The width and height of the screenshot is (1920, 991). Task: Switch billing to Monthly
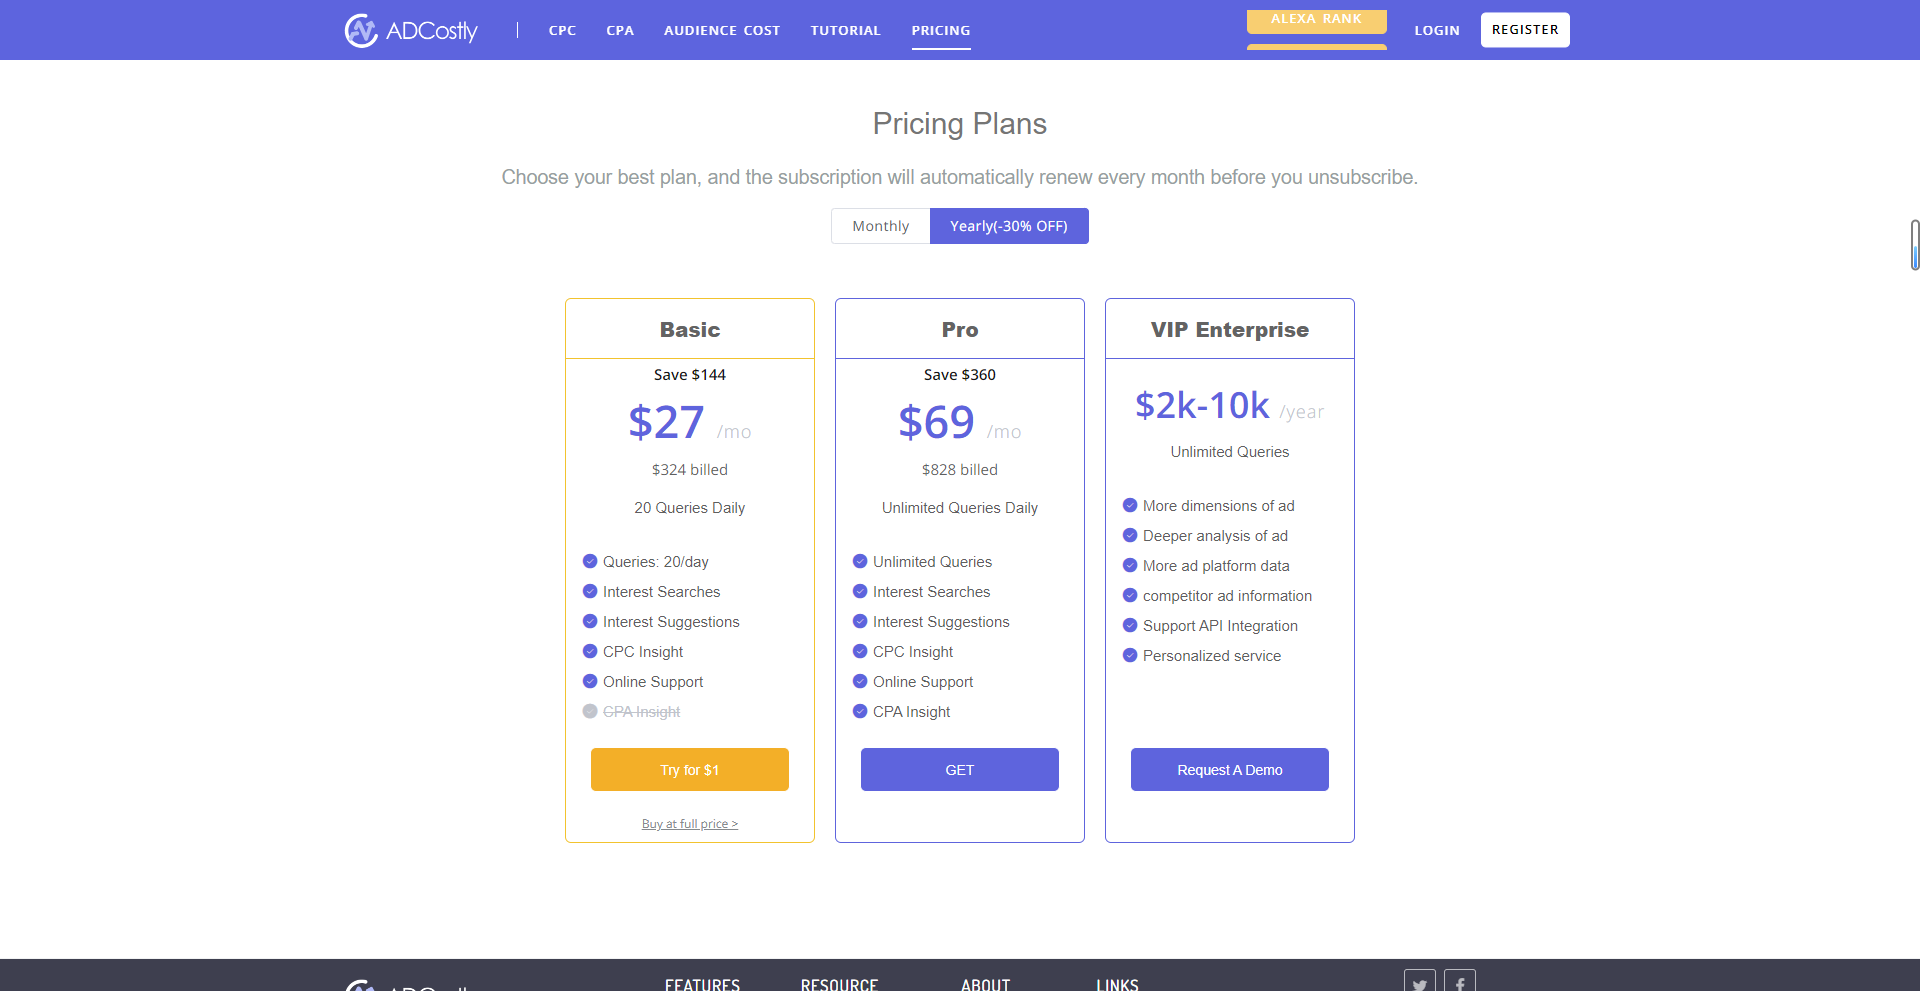pos(881,226)
